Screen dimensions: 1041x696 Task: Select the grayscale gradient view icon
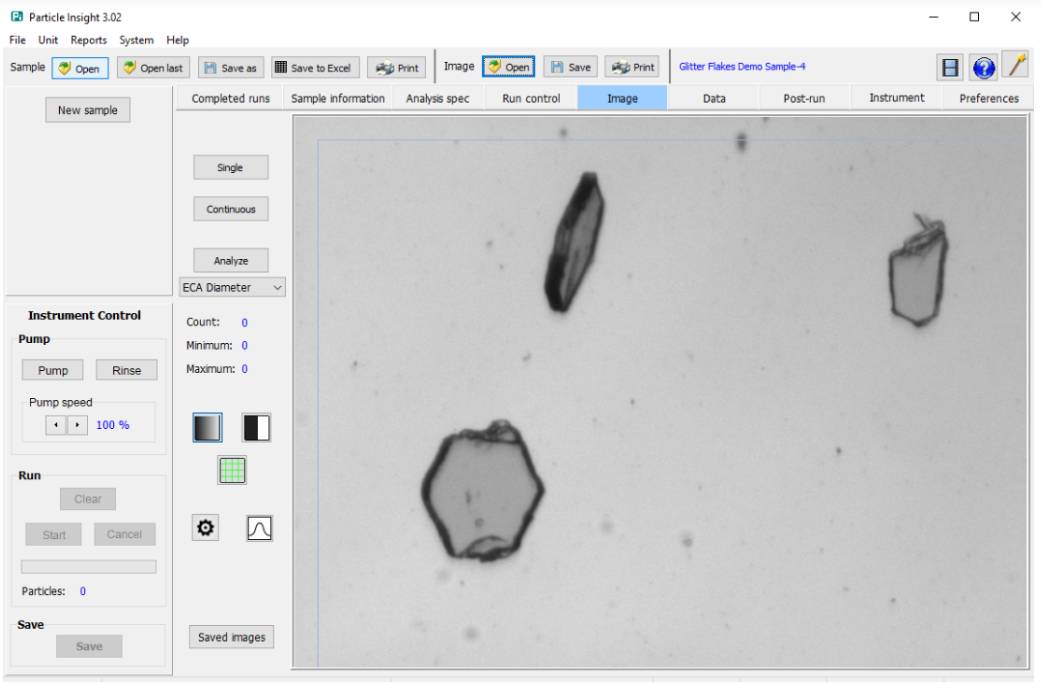[x=207, y=428]
